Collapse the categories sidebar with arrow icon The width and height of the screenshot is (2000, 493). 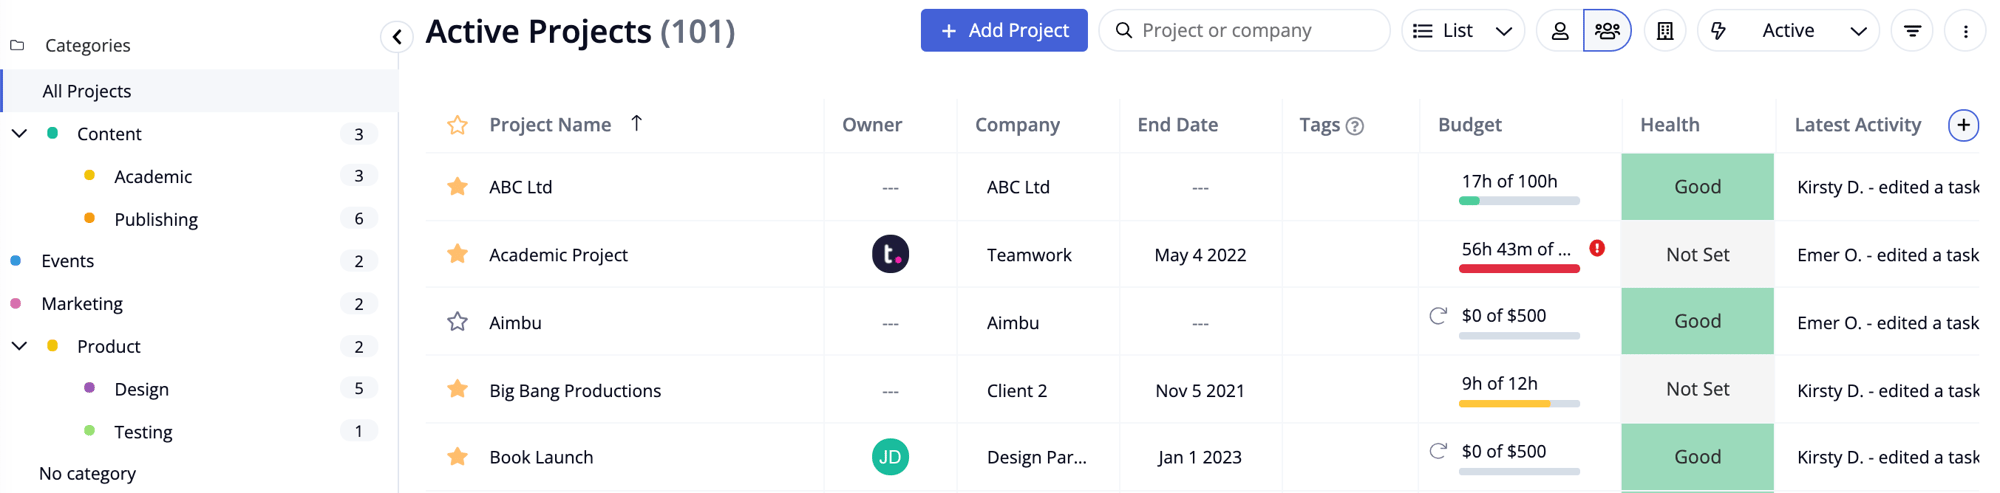click(397, 37)
